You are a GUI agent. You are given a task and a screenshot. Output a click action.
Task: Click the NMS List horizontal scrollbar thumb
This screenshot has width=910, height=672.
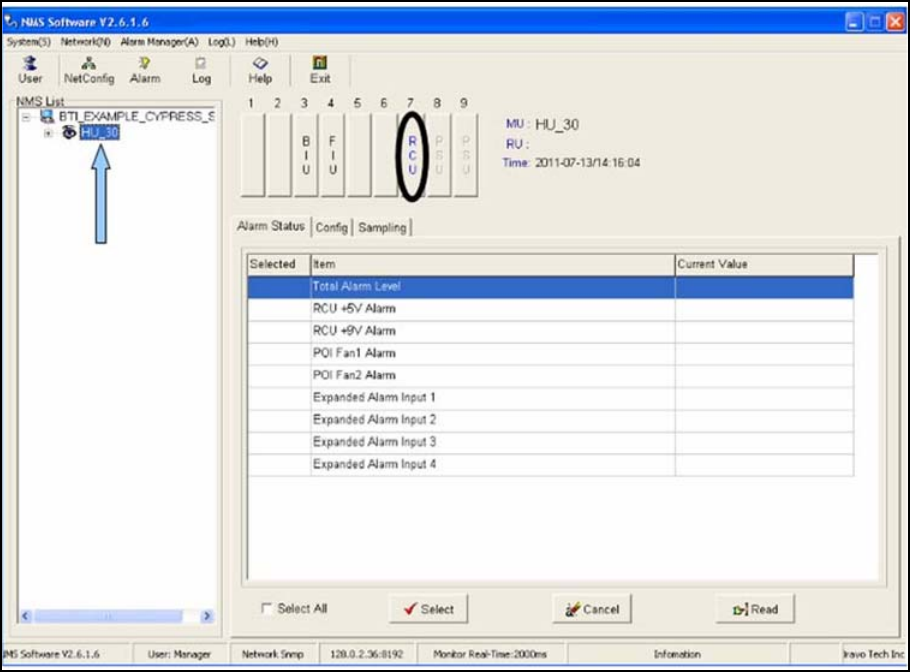108,616
